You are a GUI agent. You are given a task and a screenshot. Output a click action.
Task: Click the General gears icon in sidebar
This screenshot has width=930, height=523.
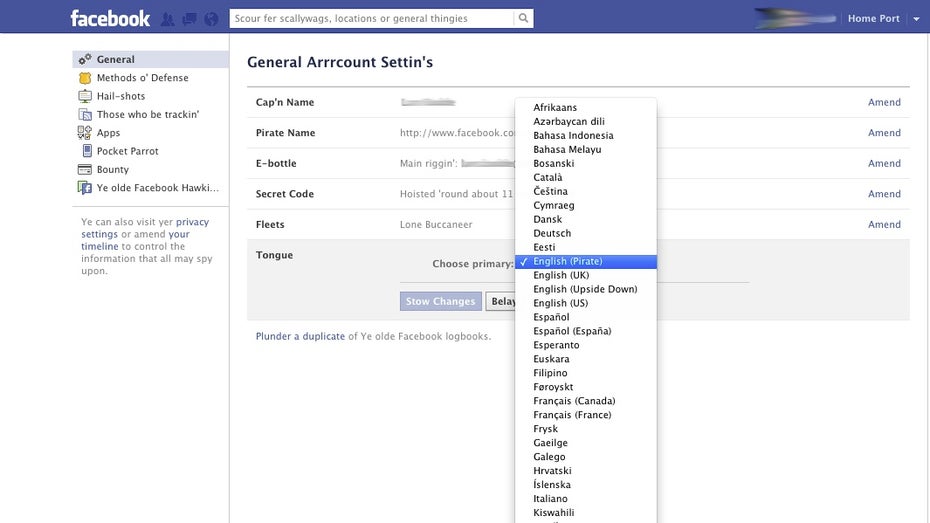[x=85, y=59]
